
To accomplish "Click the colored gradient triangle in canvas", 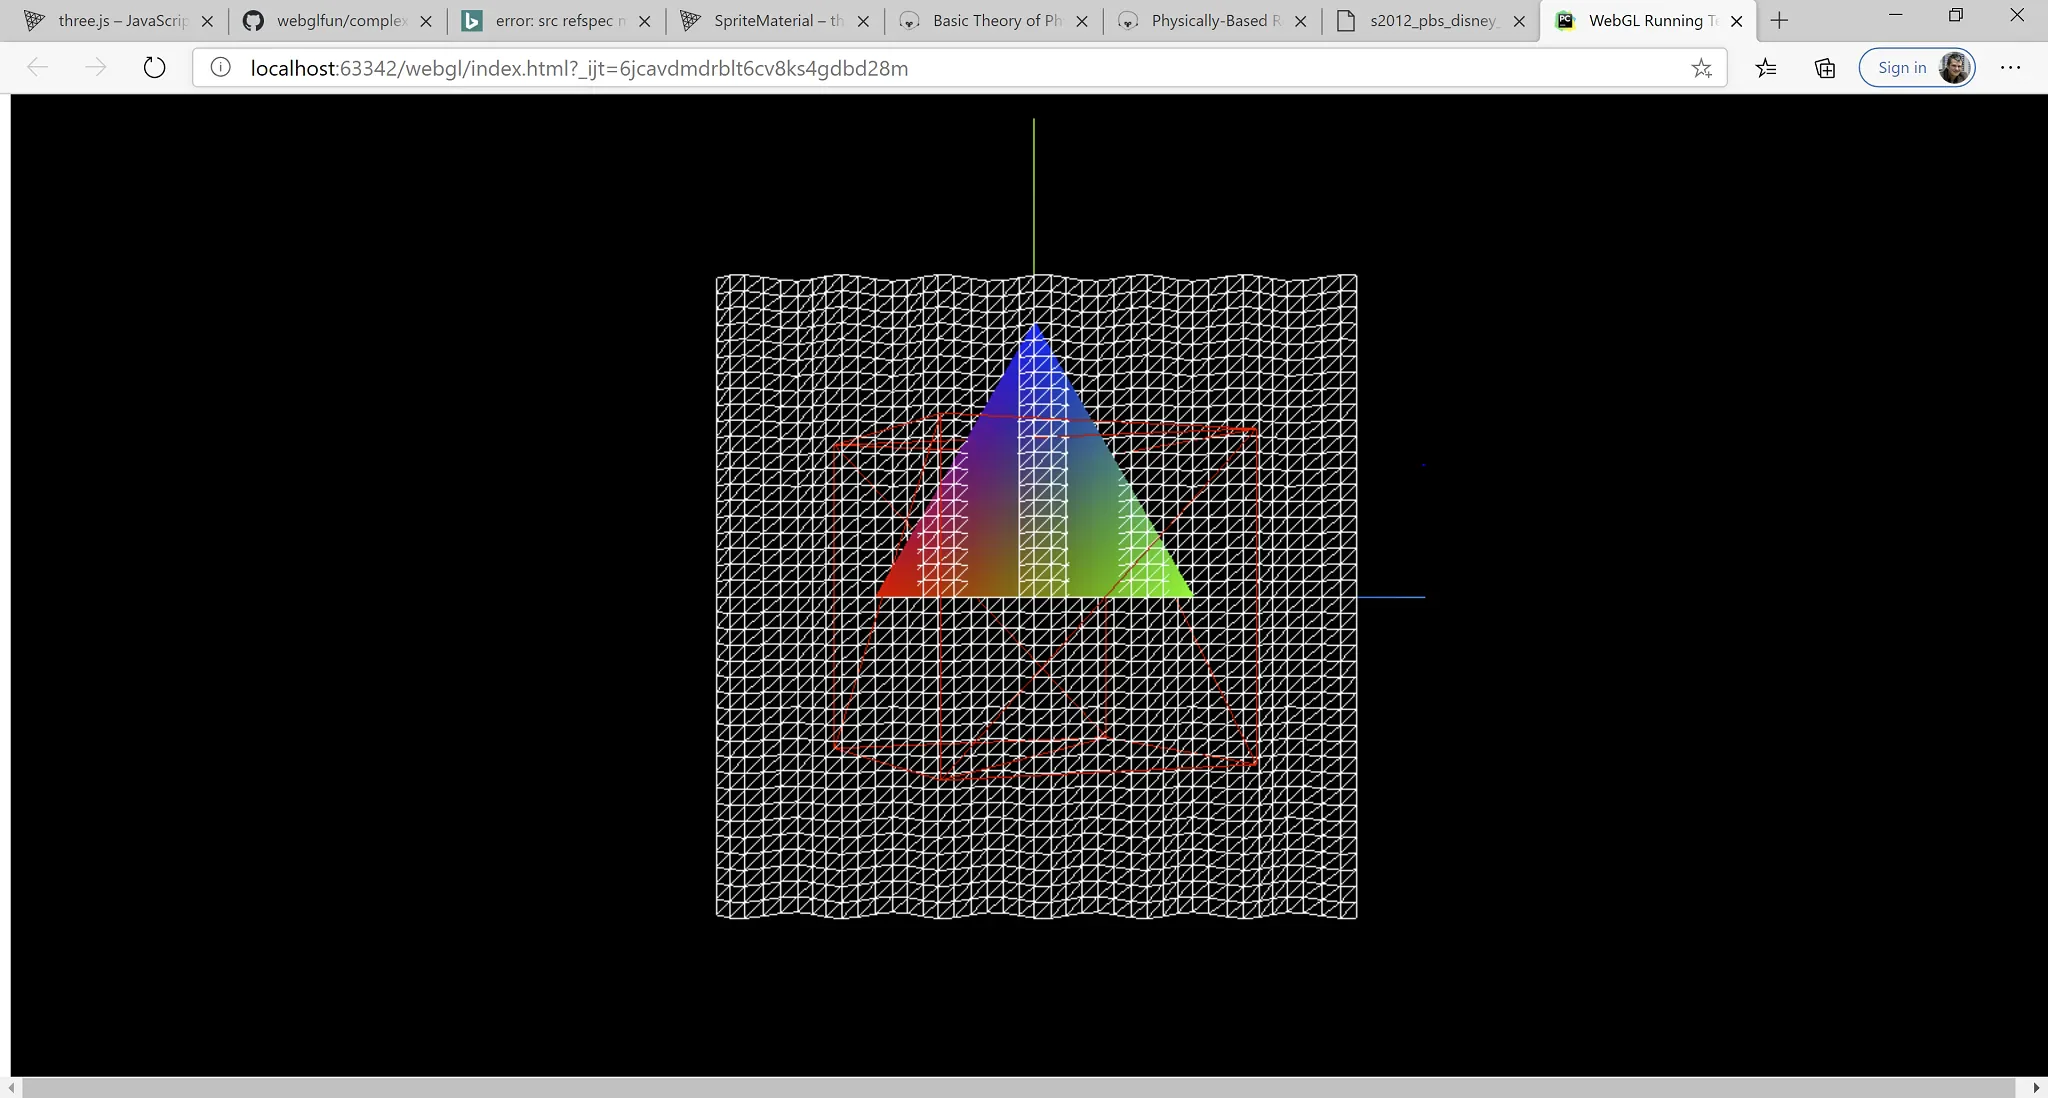I will point(1034,500).
